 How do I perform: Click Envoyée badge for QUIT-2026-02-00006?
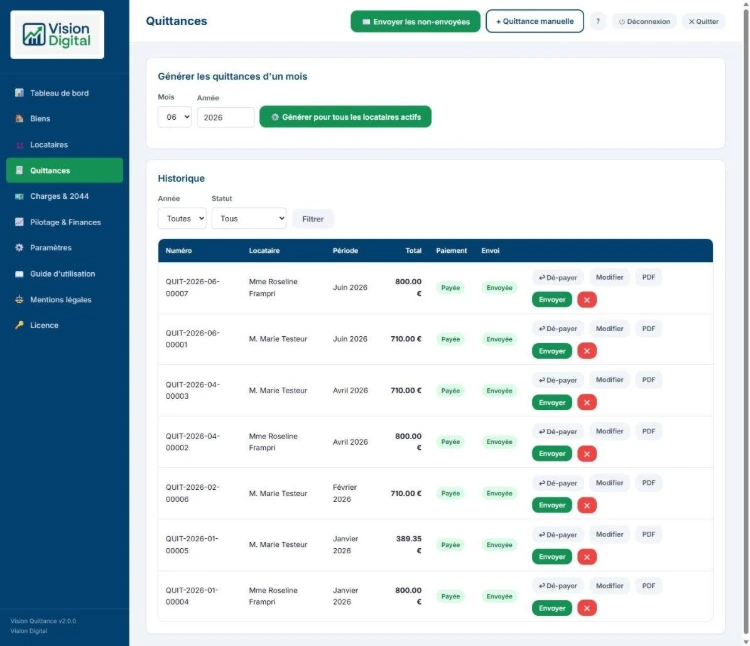pos(499,493)
